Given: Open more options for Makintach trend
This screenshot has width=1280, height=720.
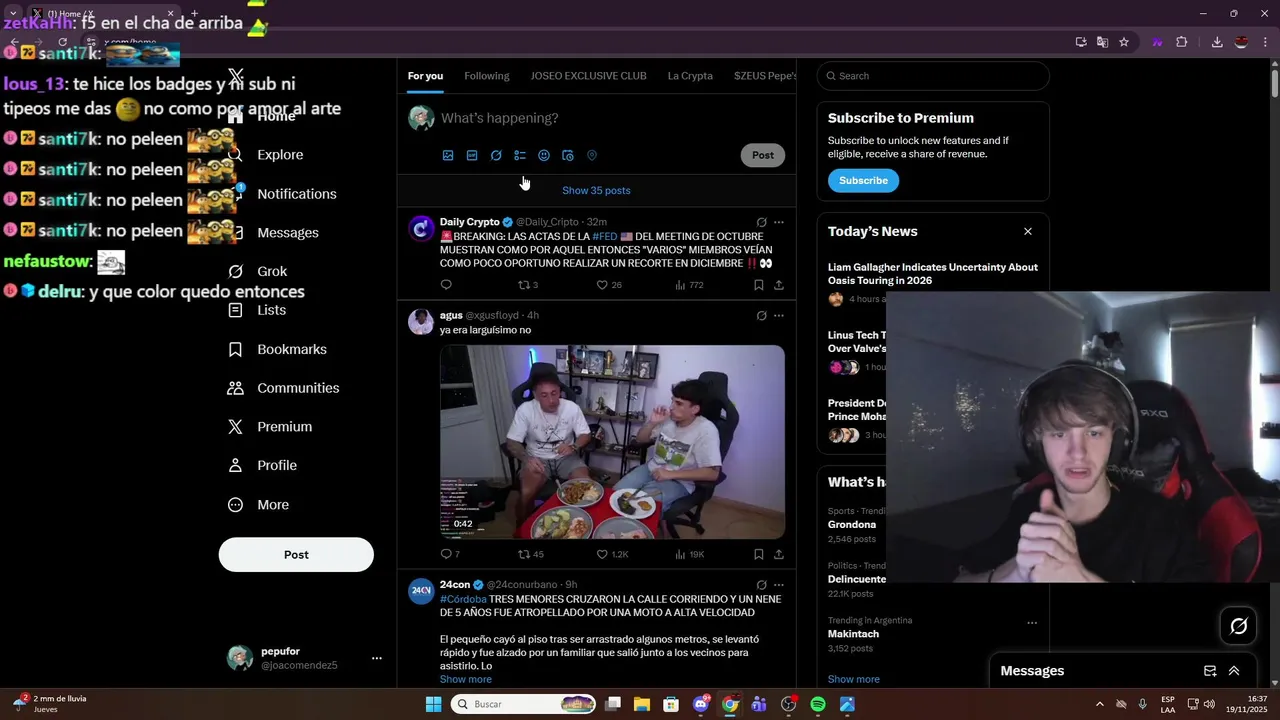Looking at the screenshot, I should point(1031,623).
